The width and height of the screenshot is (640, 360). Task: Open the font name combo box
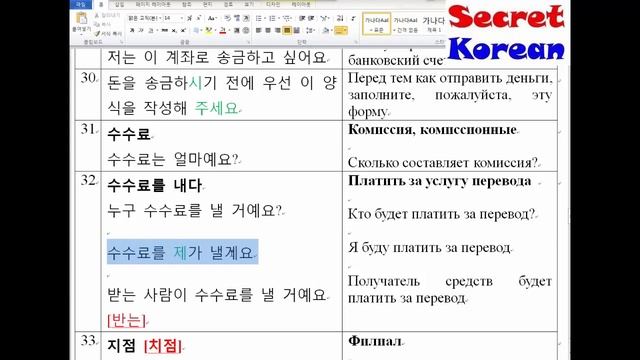(x=144, y=18)
